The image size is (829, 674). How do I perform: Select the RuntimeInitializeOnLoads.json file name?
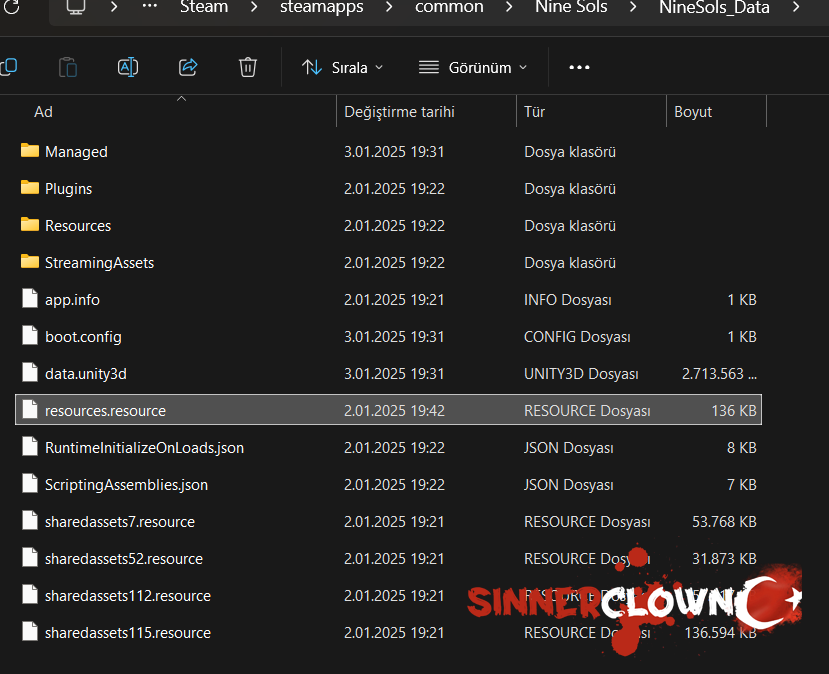point(144,448)
